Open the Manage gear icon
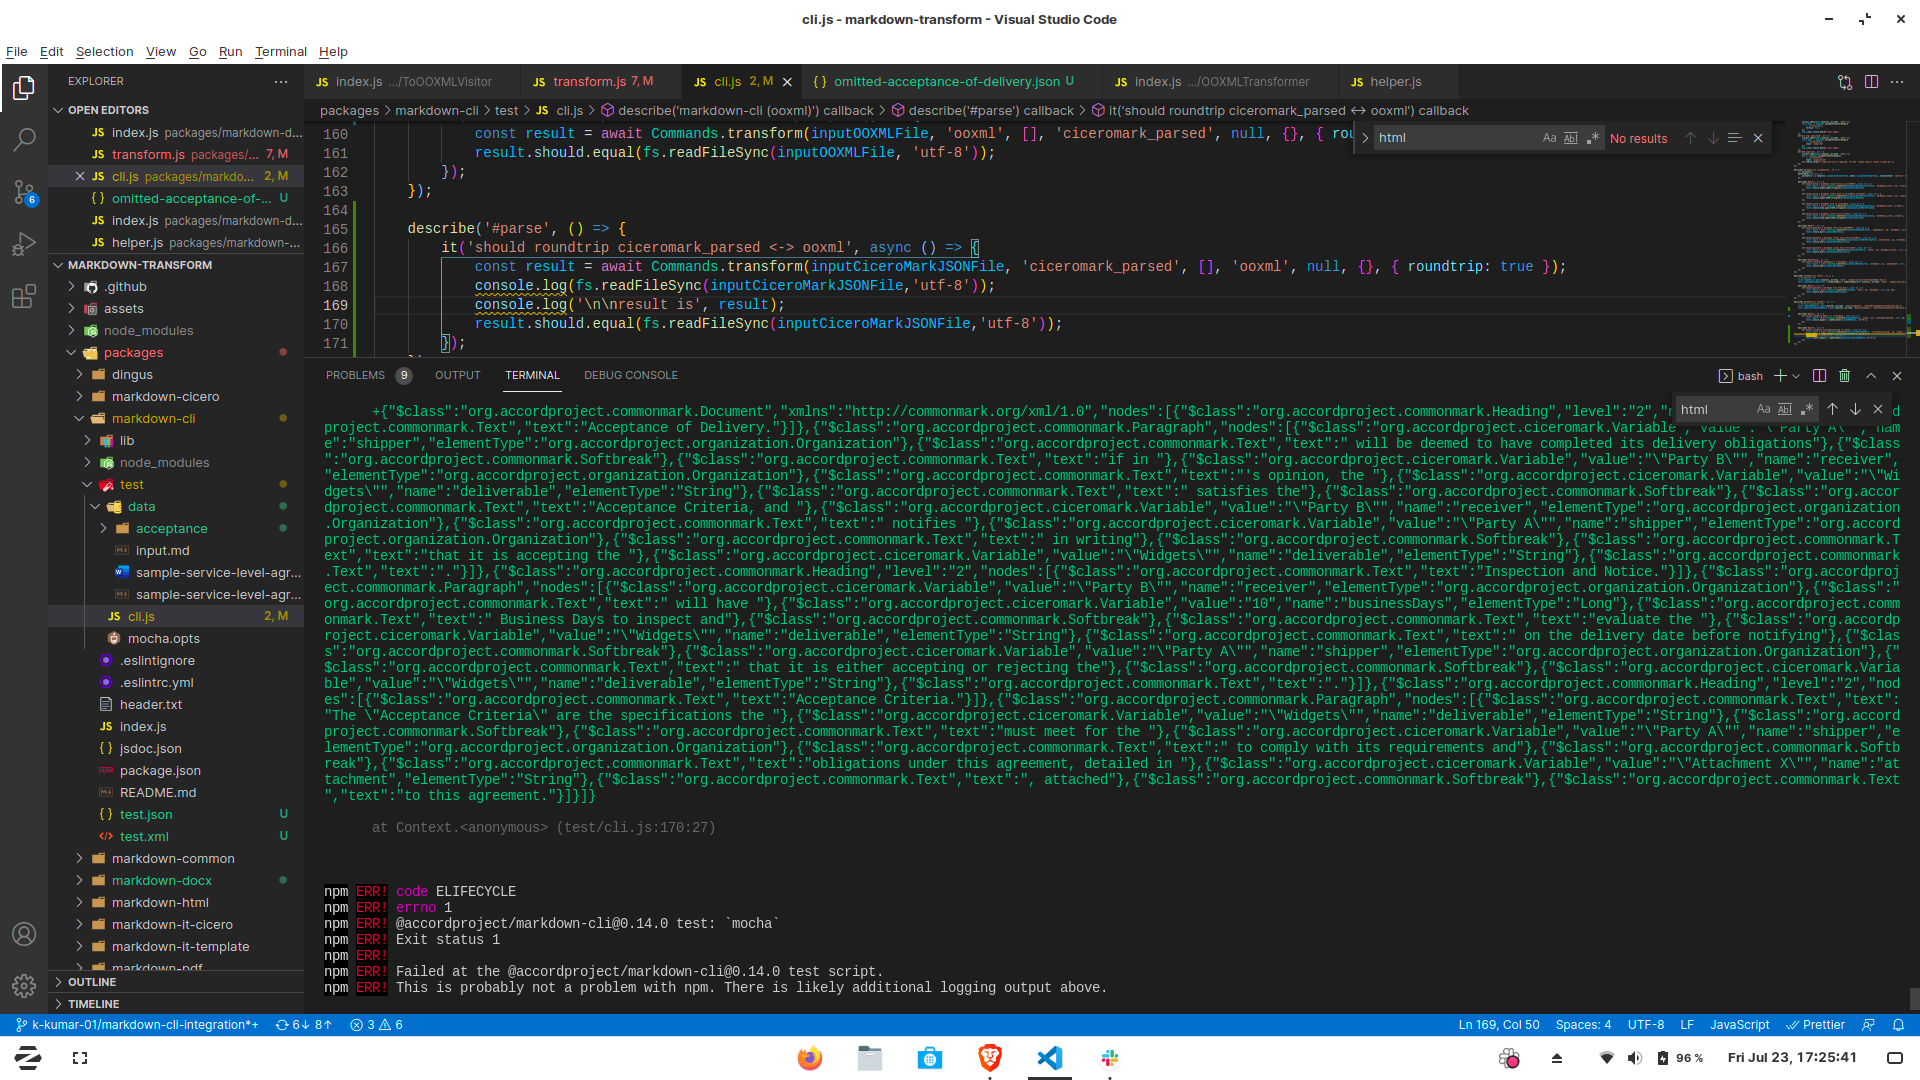Image resolution: width=1920 pixels, height=1080 pixels. coord(24,986)
